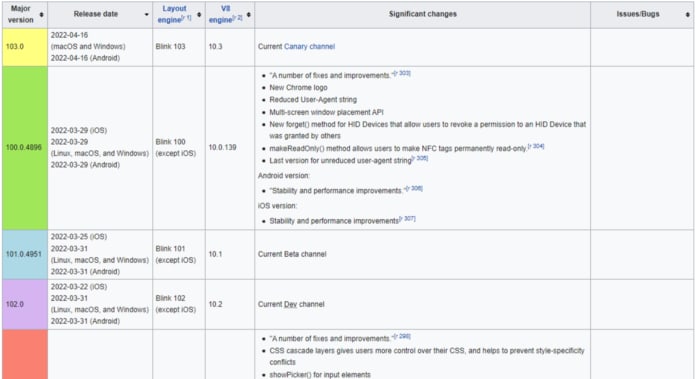
Task: Select version cell 100.0.4896
Action: point(25,148)
